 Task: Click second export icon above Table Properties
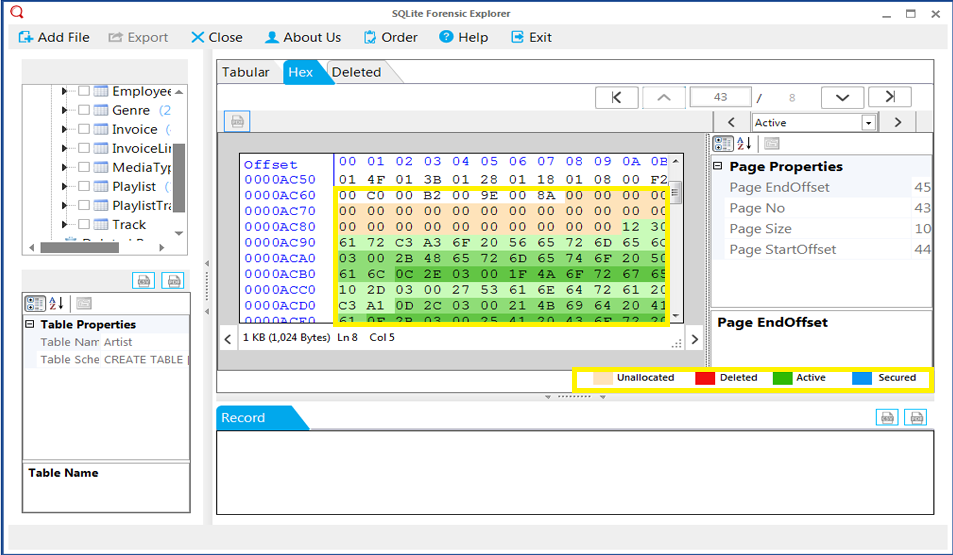click(x=173, y=281)
